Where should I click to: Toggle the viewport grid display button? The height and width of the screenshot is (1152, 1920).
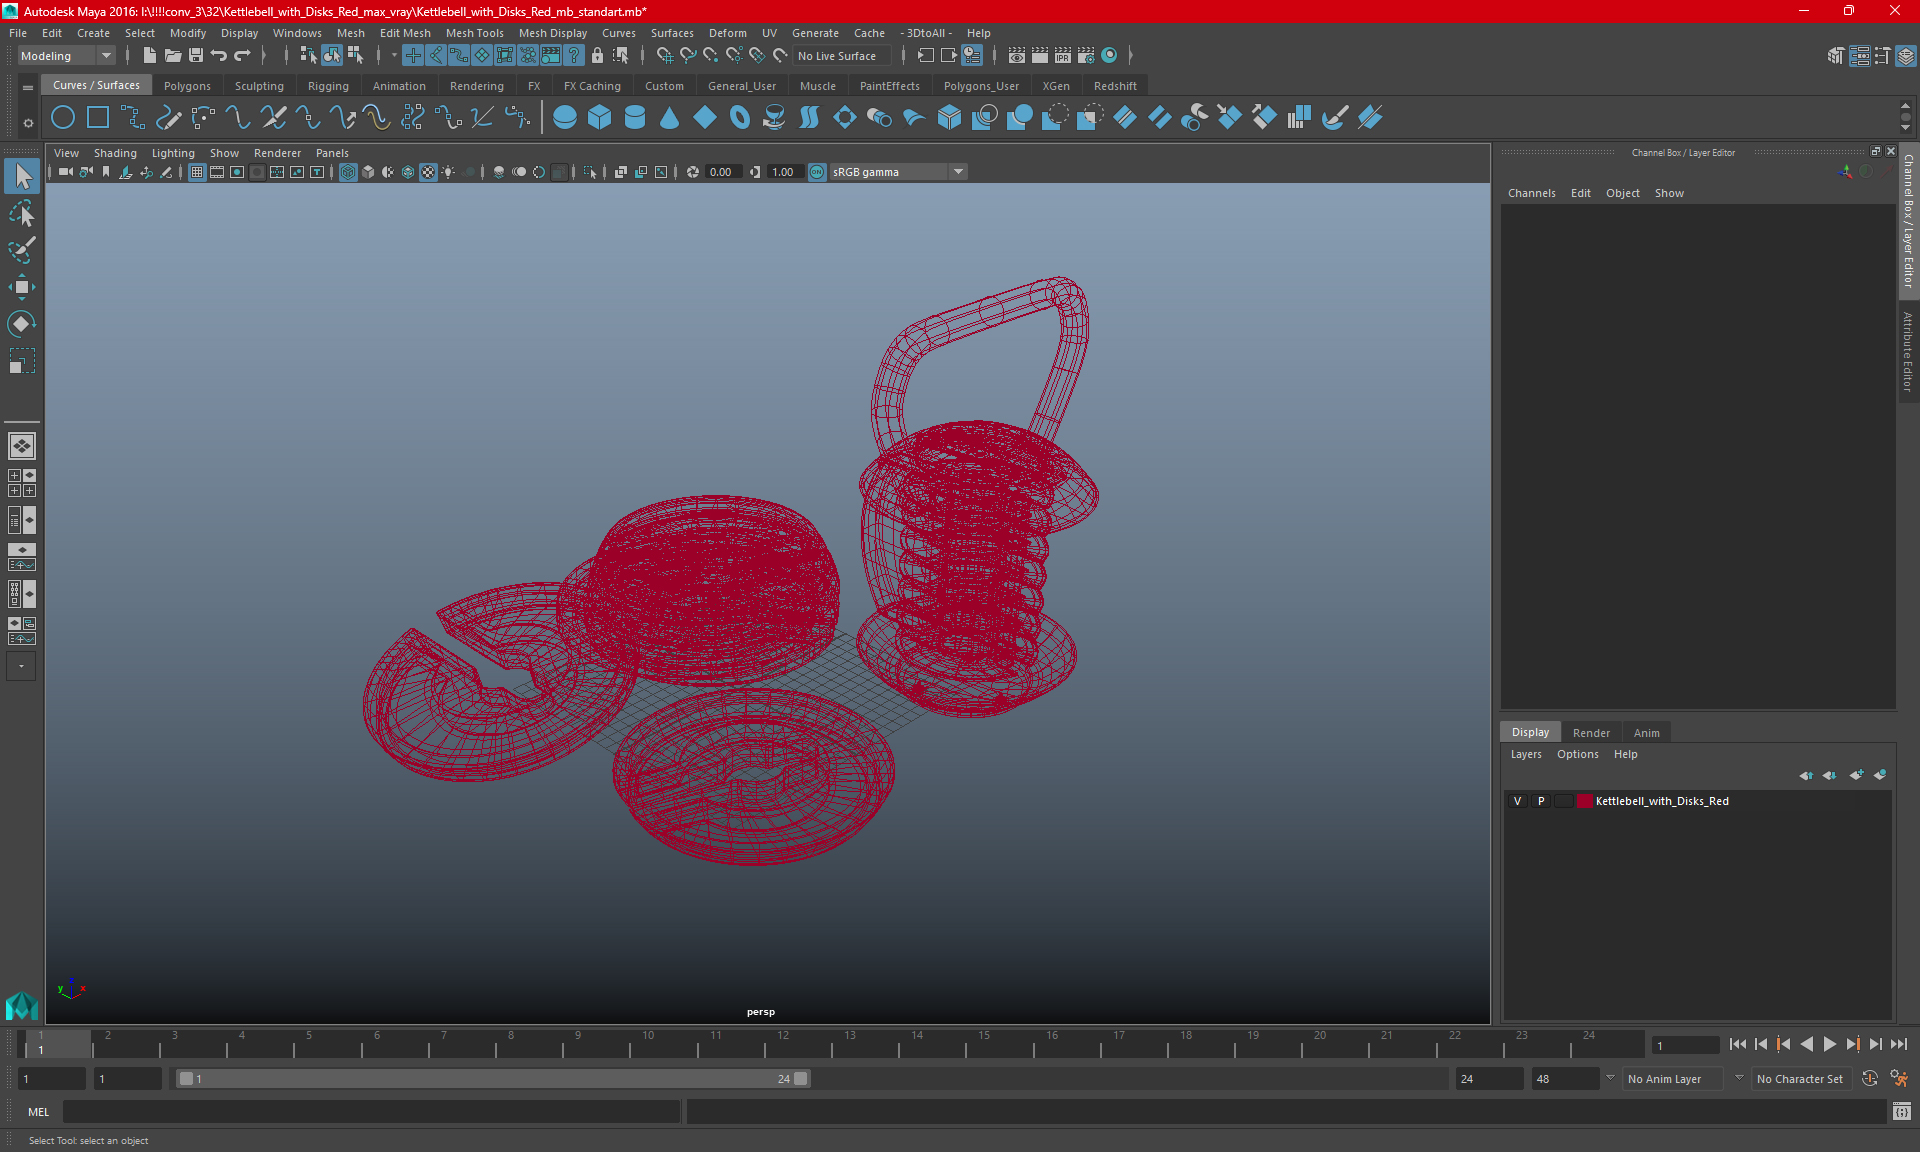coord(197,172)
